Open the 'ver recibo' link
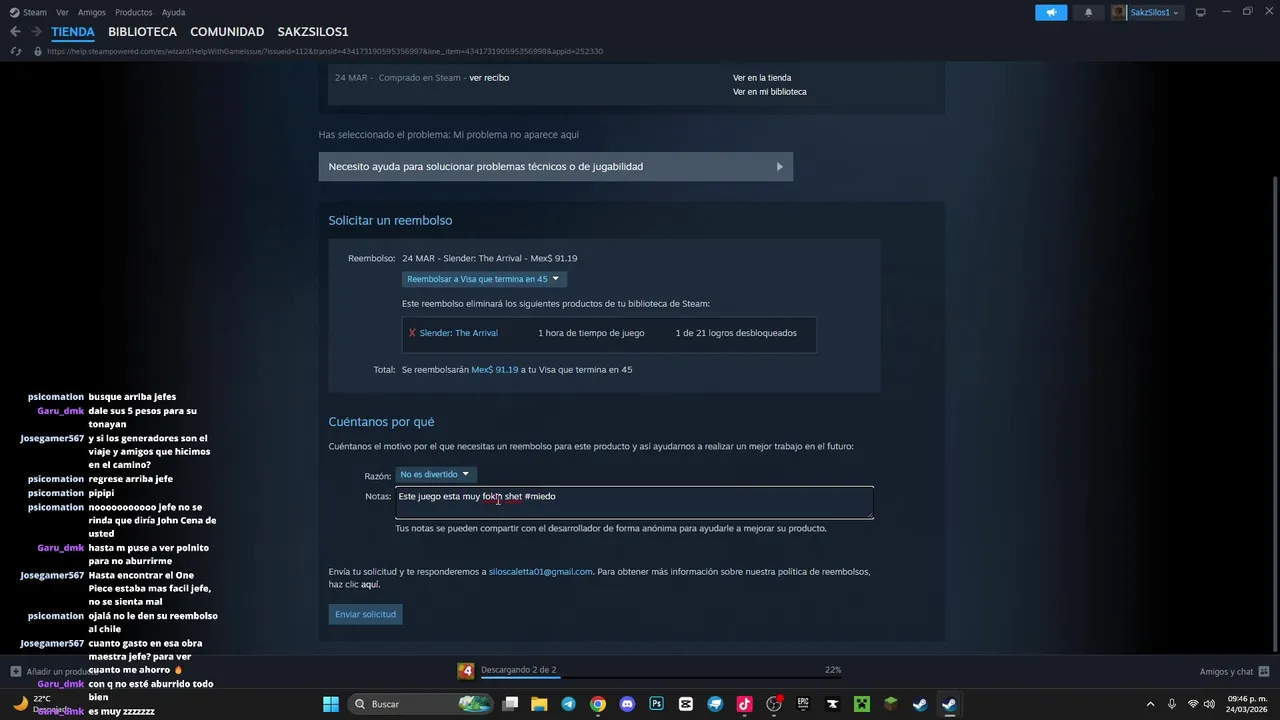1280x720 pixels. coord(489,77)
